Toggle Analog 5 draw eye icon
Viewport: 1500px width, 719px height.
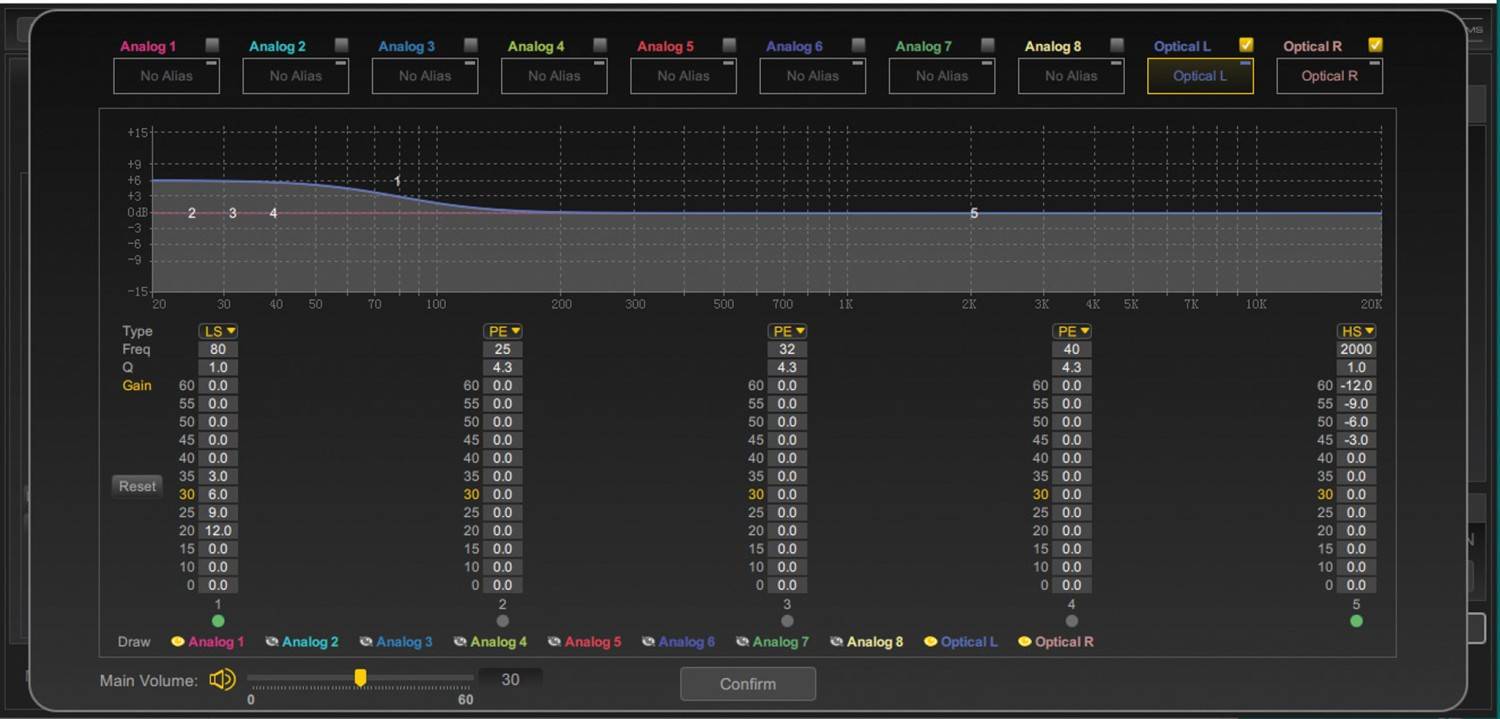pyautogui.click(x=554, y=642)
